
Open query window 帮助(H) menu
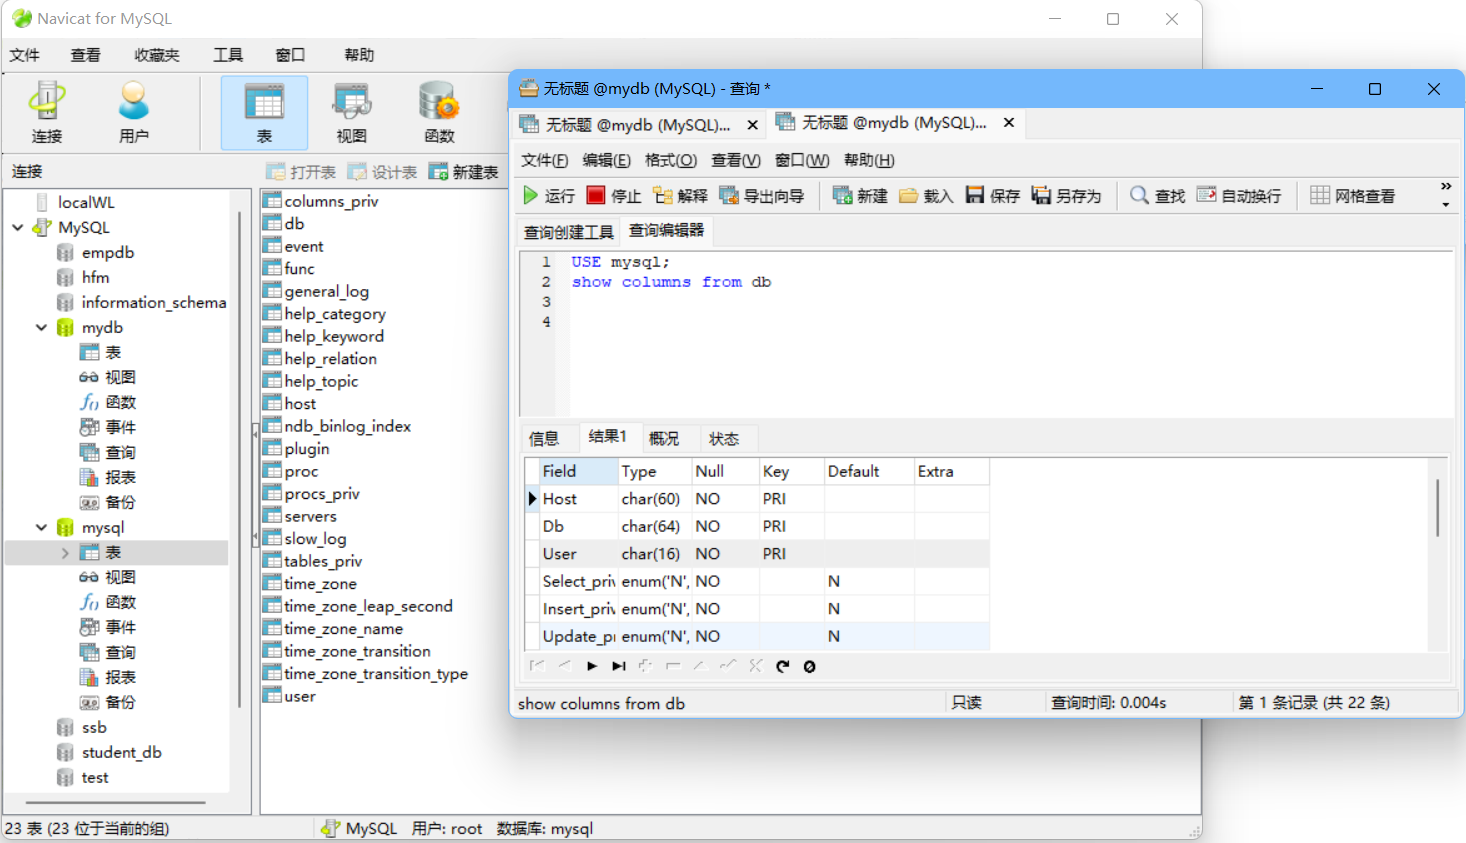(x=869, y=160)
